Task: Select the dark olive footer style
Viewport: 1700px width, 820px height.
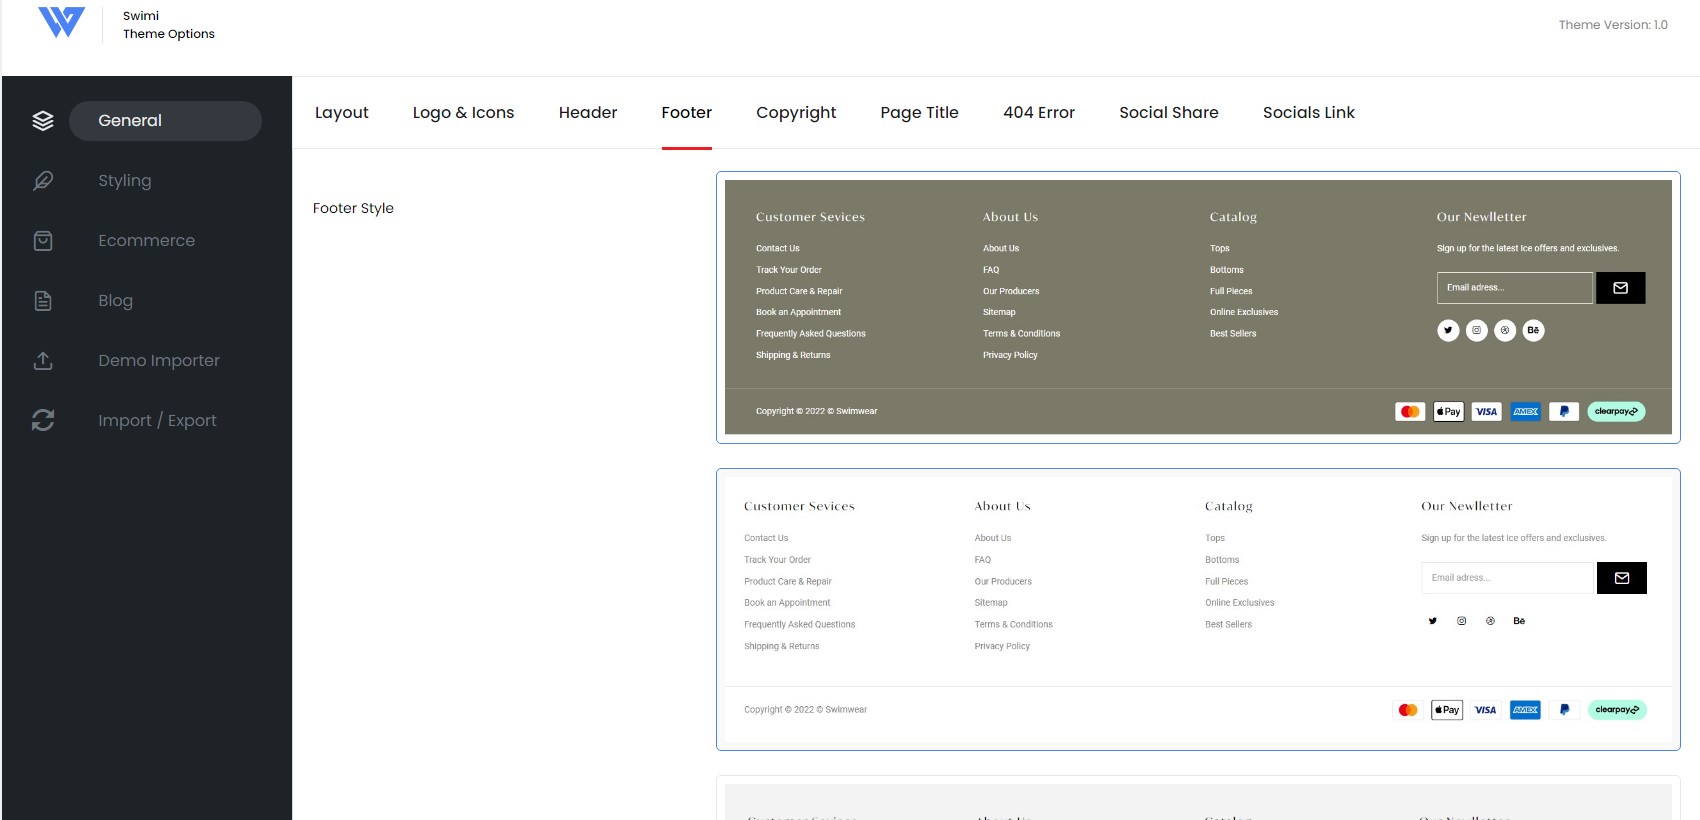Action: (x=1198, y=307)
